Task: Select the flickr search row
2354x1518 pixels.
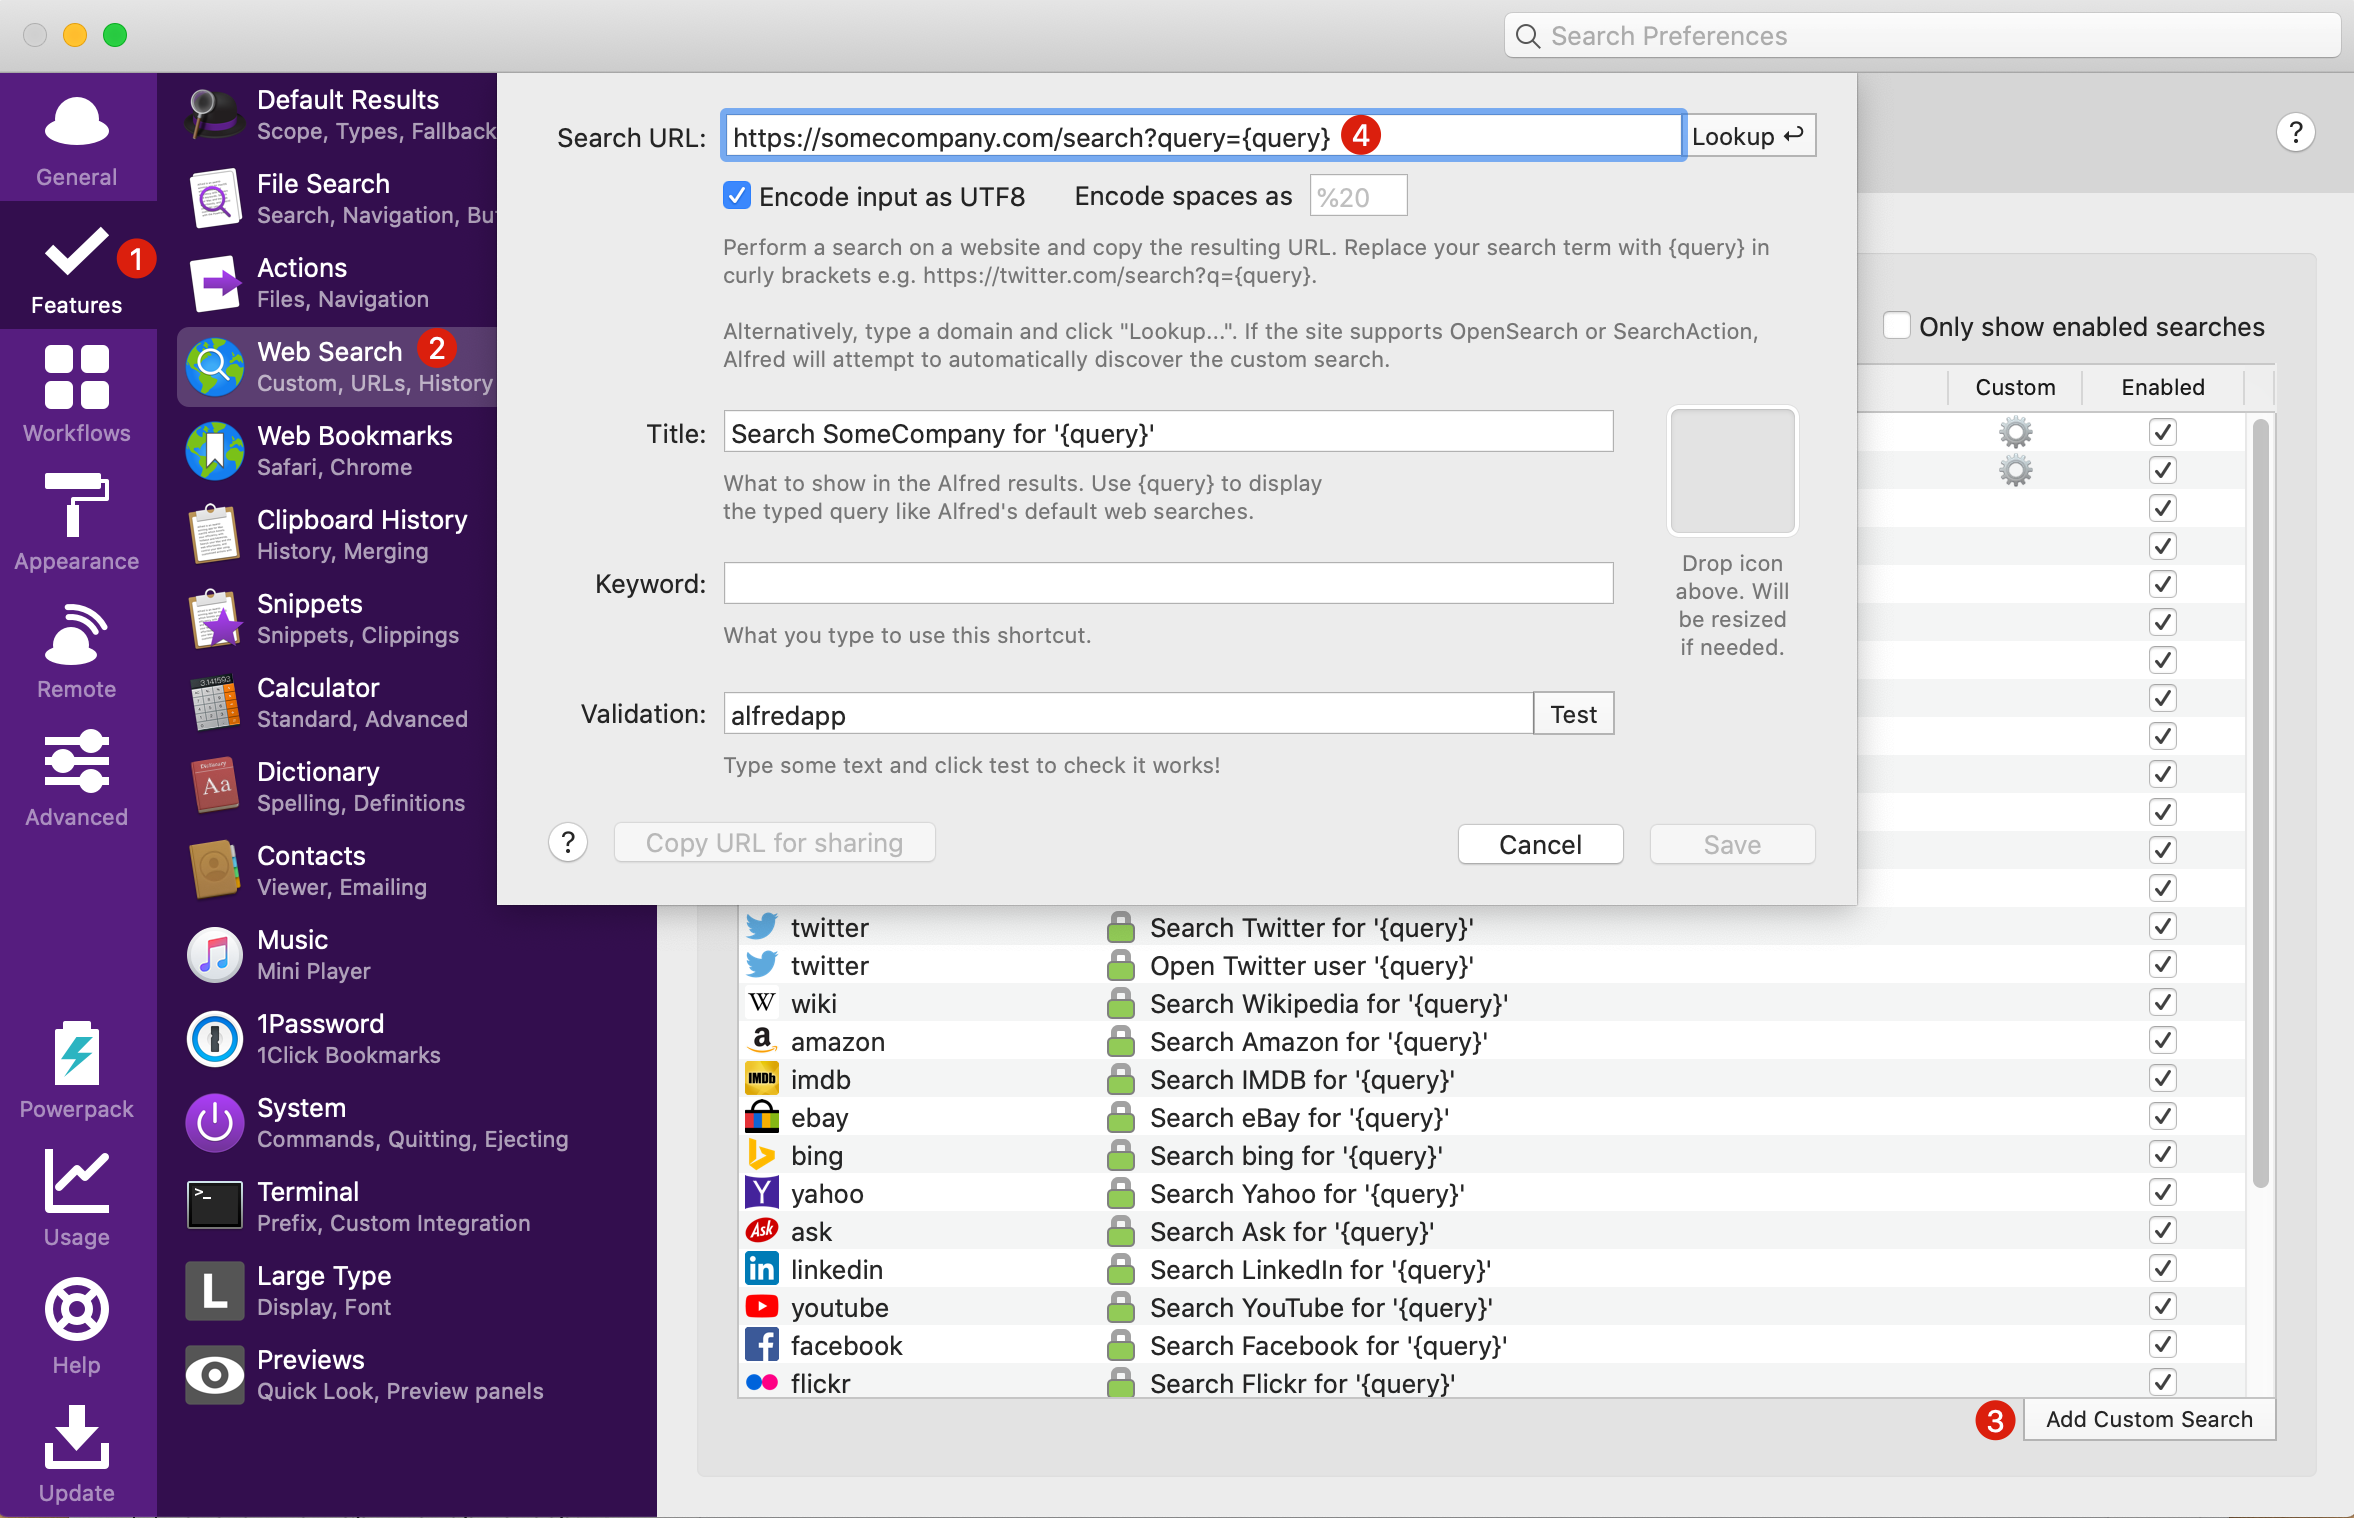Action: [x=1490, y=1382]
